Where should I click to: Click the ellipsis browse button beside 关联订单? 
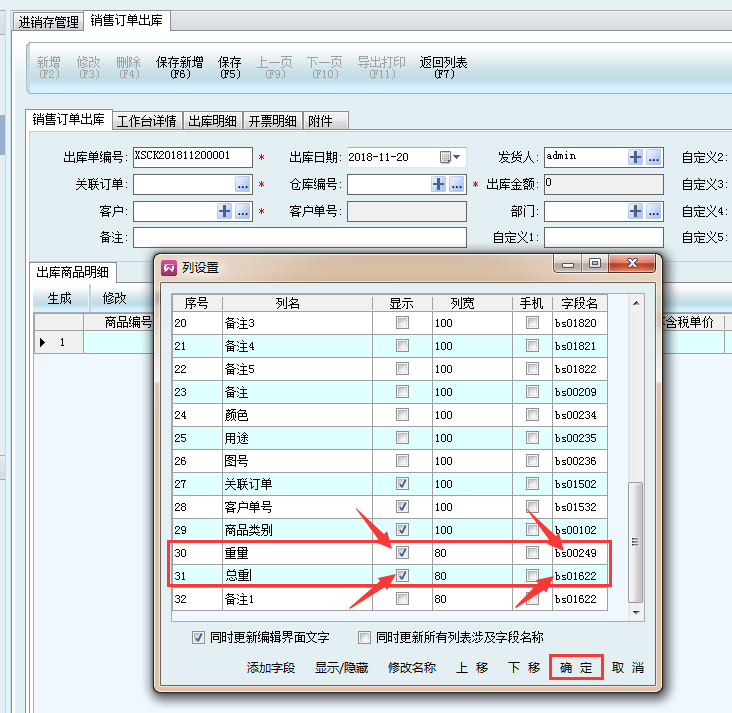click(x=243, y=185)
